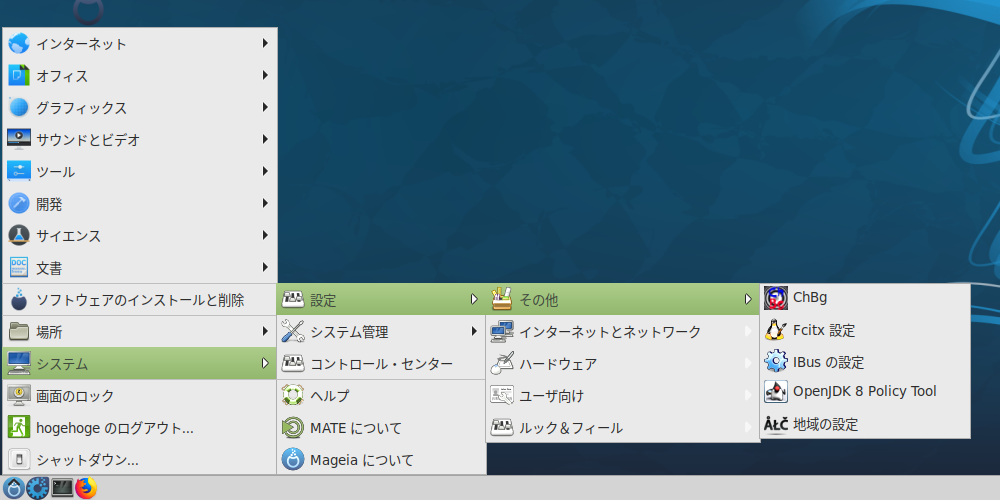Click the logout exit-door icon
The width and height of the screenshot is (1000, 500).
pos(18,427)
